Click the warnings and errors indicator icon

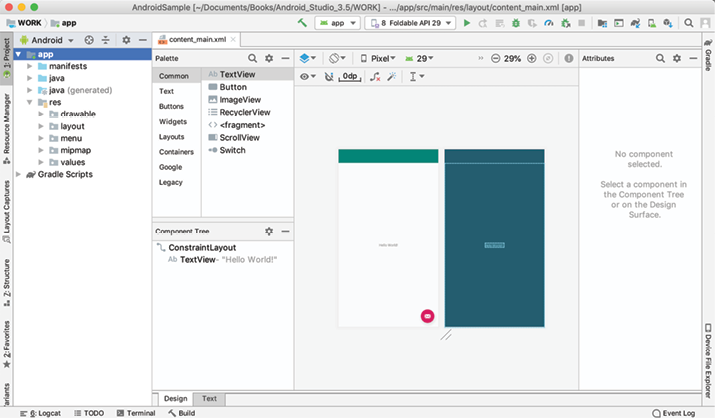569,58
